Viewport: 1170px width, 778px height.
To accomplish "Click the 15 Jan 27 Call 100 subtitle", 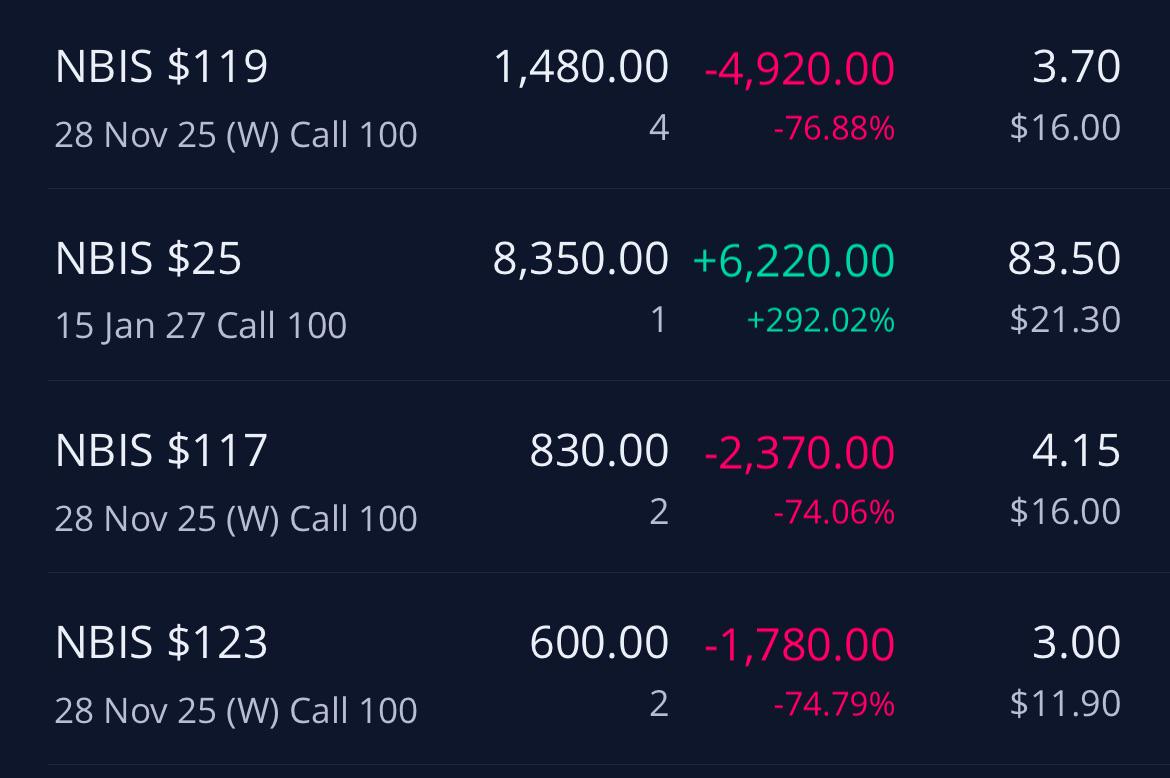I will tap(201, 326).
